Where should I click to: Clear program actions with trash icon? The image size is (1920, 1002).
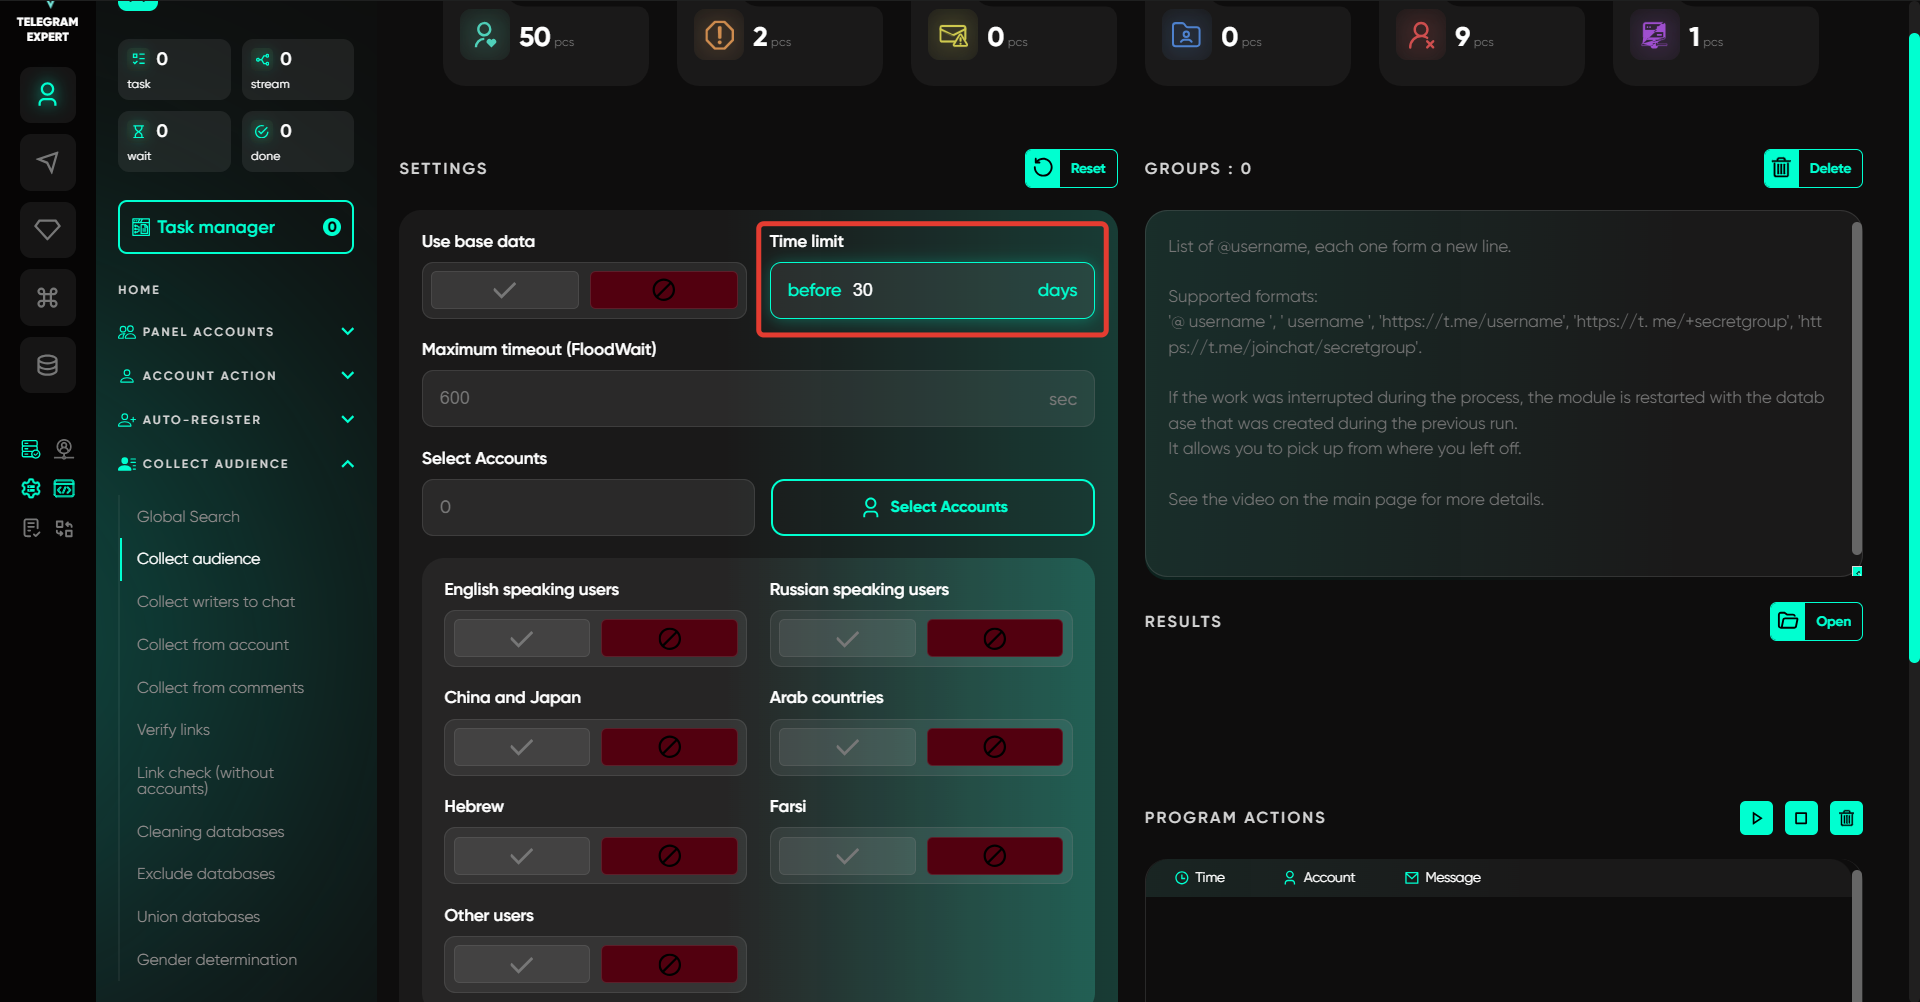1846,818
